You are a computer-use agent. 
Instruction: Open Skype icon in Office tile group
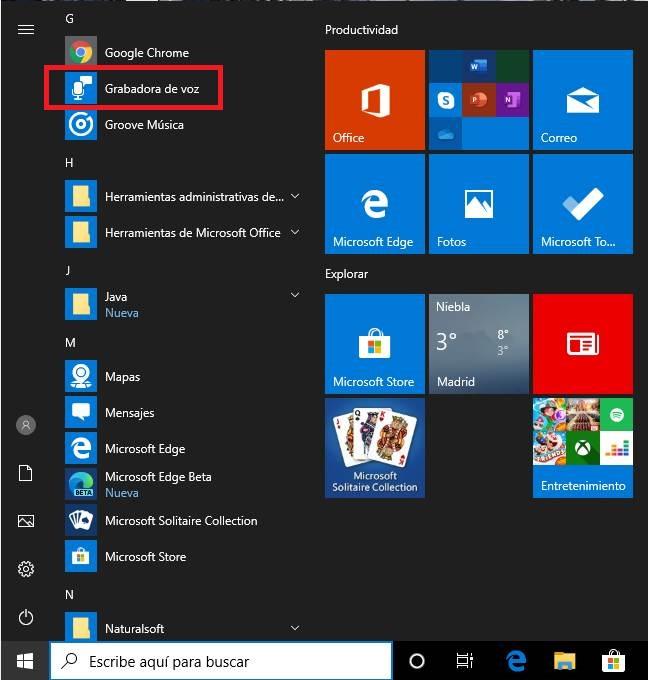[x=445, y=100]
